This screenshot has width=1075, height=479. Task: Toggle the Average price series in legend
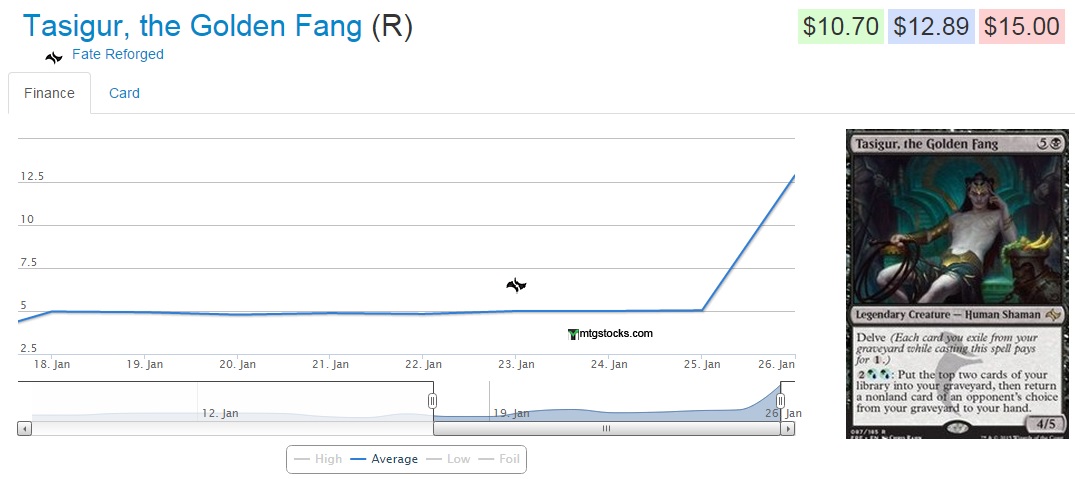(x=384, y=459)
